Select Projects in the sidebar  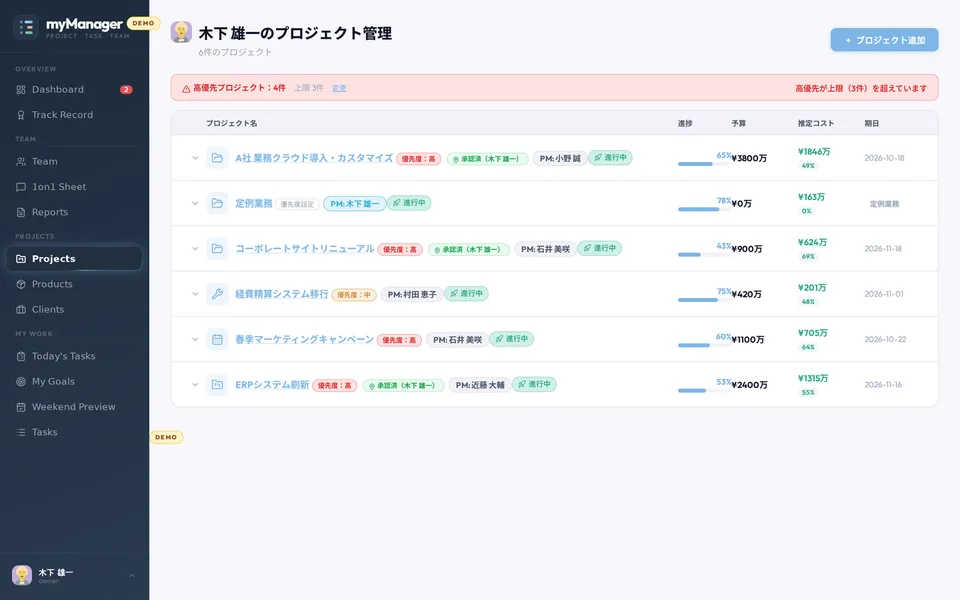tap(73, 258)
